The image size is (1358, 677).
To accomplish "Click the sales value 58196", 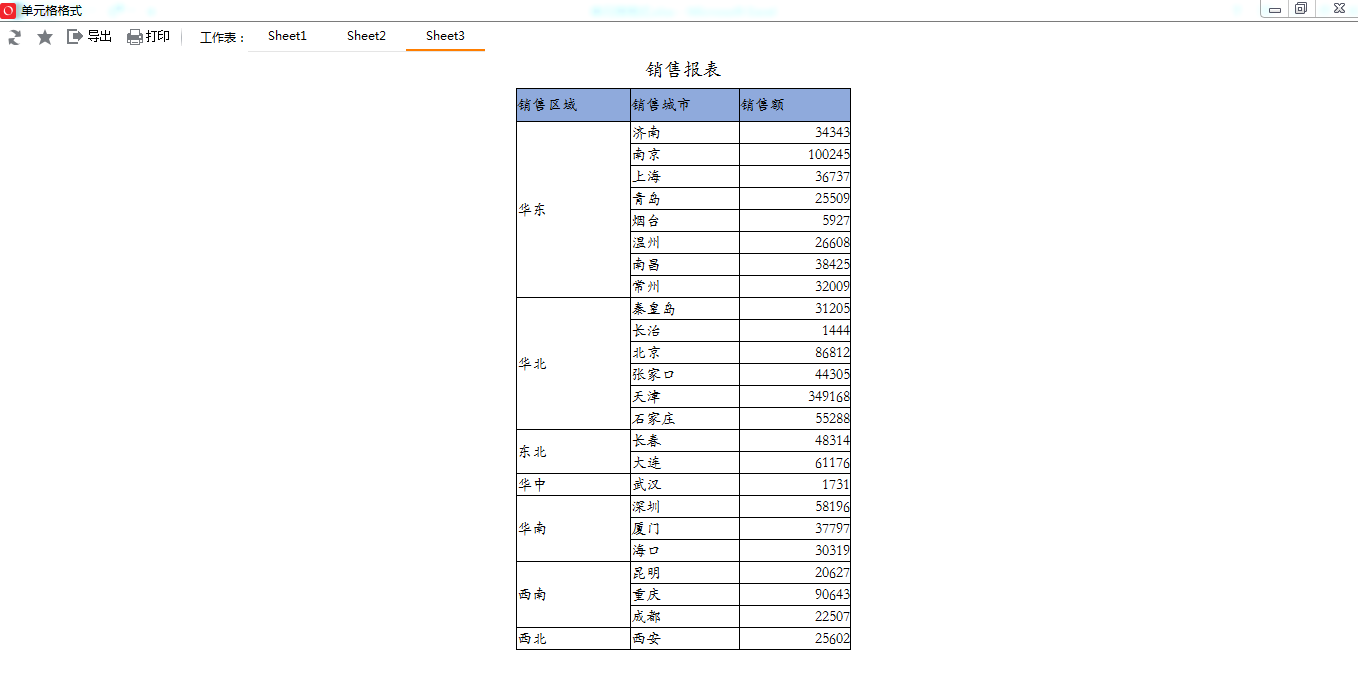I will 832,507.
